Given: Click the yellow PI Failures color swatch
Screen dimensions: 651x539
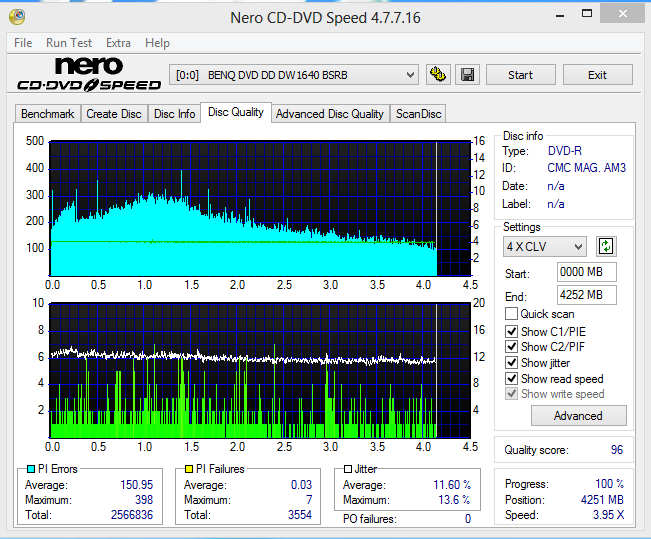Looking at the screenshot, I should (189, 469).
